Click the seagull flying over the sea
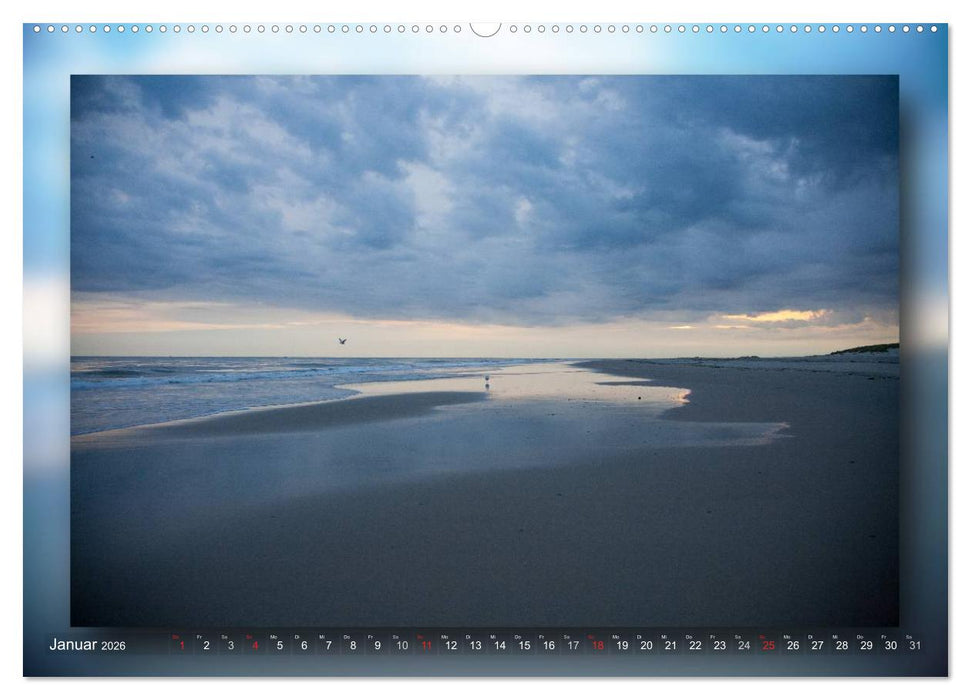Viewport: 971px width, 700px height. [341, 343]
